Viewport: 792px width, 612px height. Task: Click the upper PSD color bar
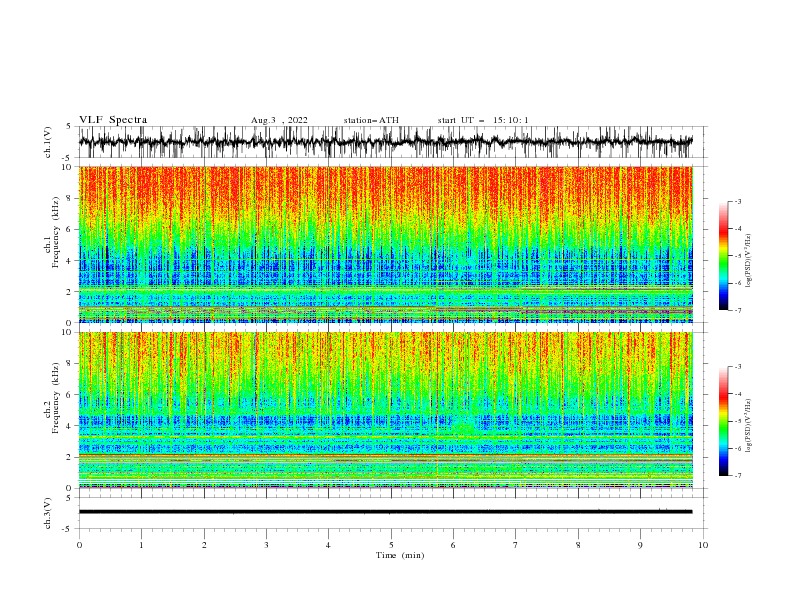pyautogui.click(x=724, y=256)
